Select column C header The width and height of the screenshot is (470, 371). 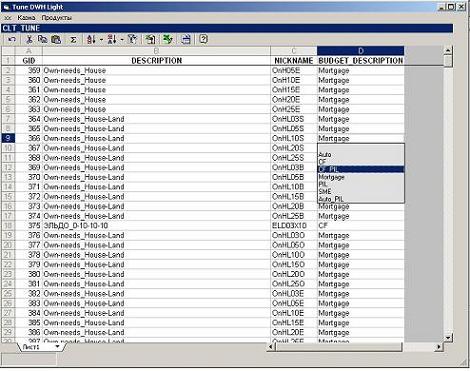[x=294, y=51]
